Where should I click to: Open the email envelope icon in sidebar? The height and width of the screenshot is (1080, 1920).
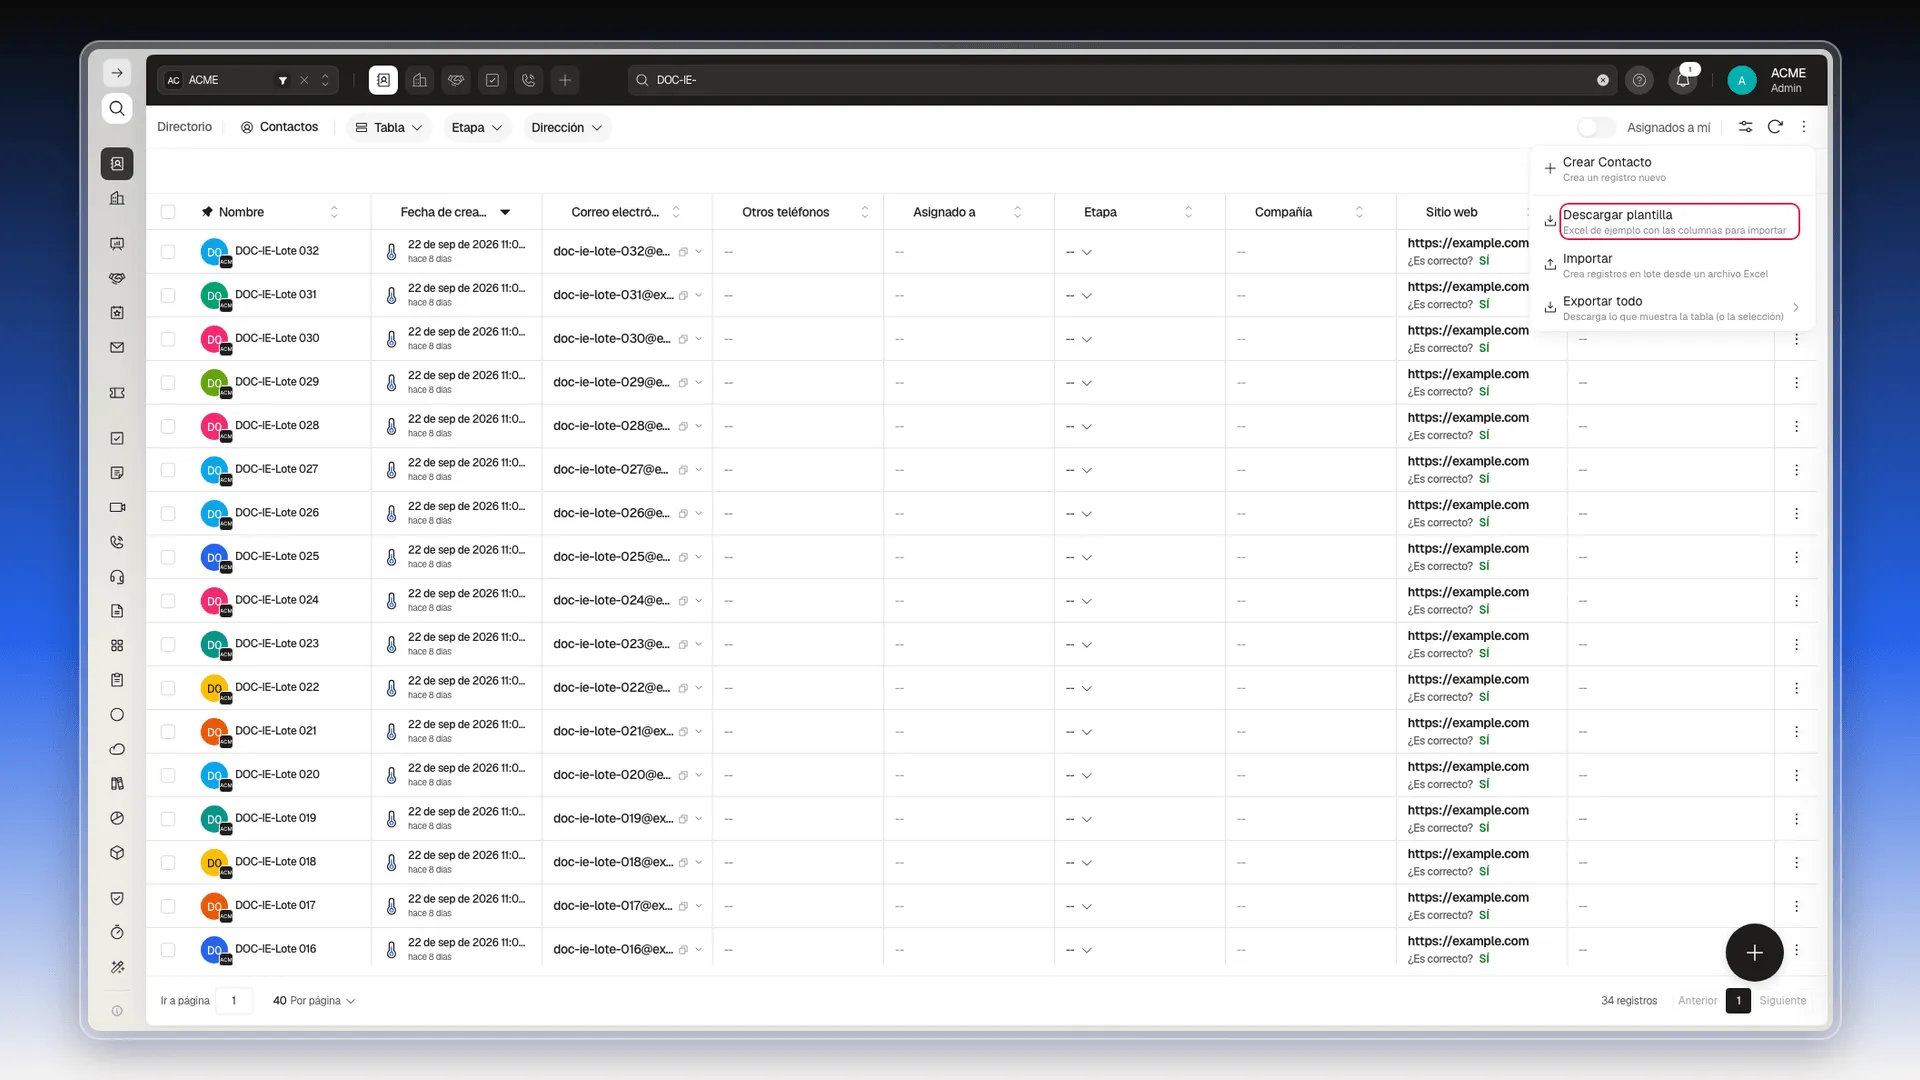117,348
